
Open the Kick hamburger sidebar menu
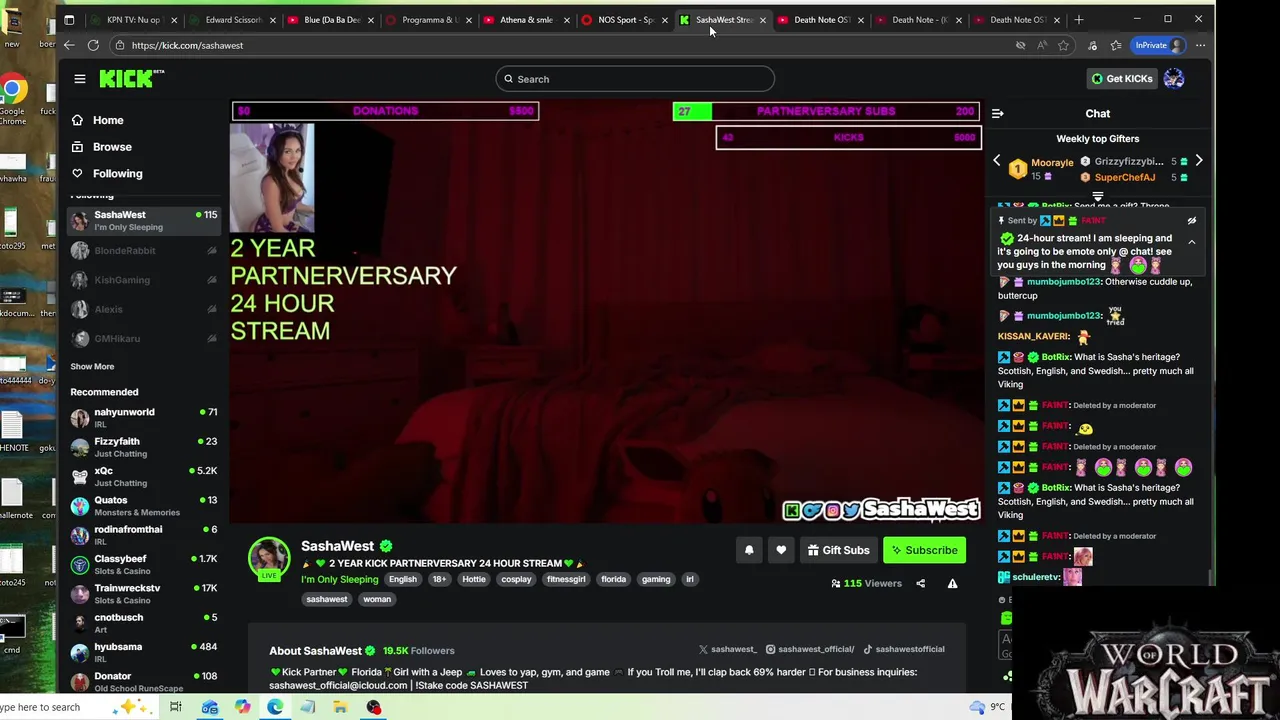80,79
